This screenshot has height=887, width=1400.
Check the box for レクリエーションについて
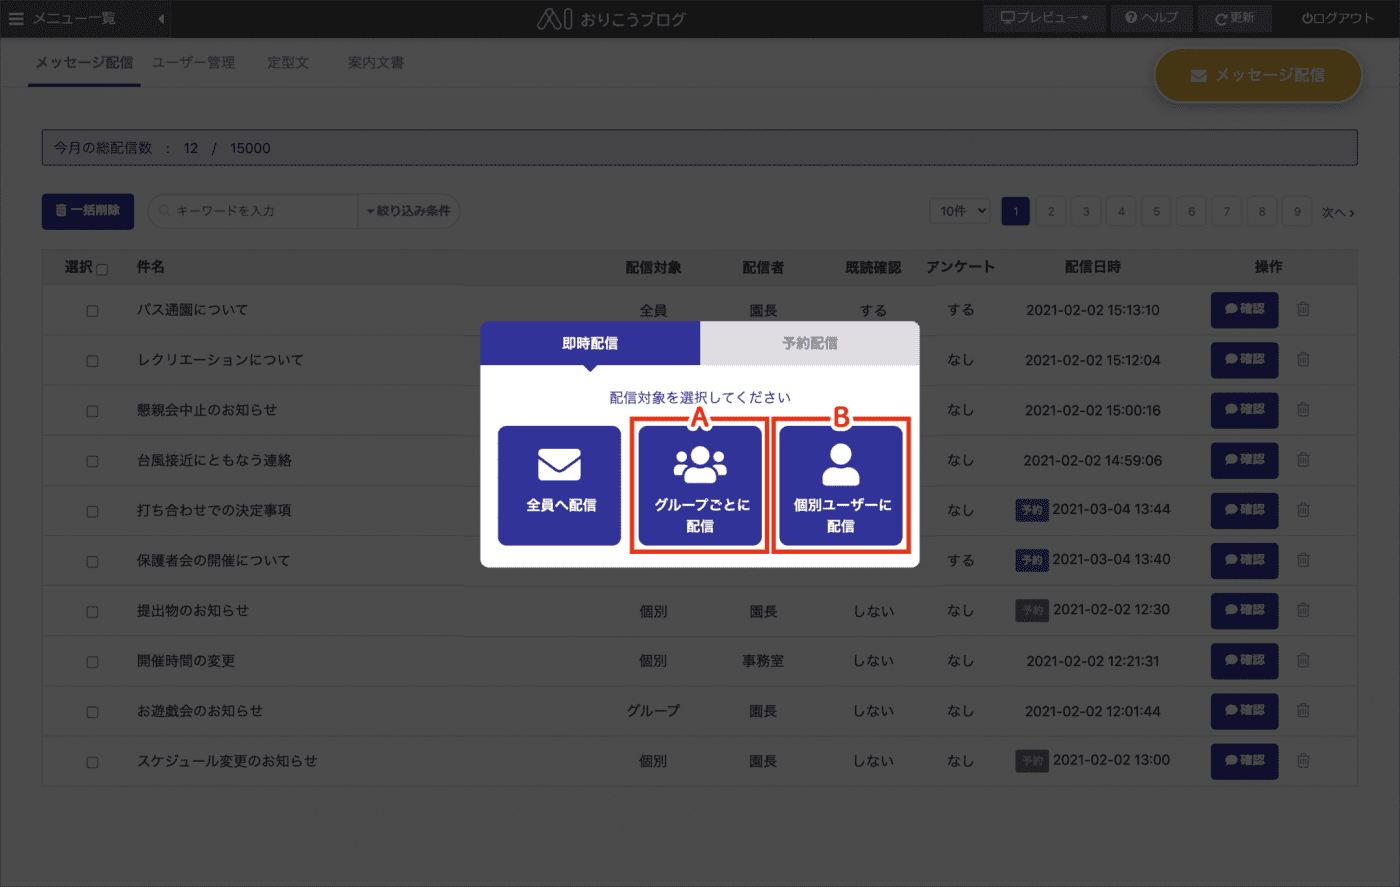tap(92, 361)
